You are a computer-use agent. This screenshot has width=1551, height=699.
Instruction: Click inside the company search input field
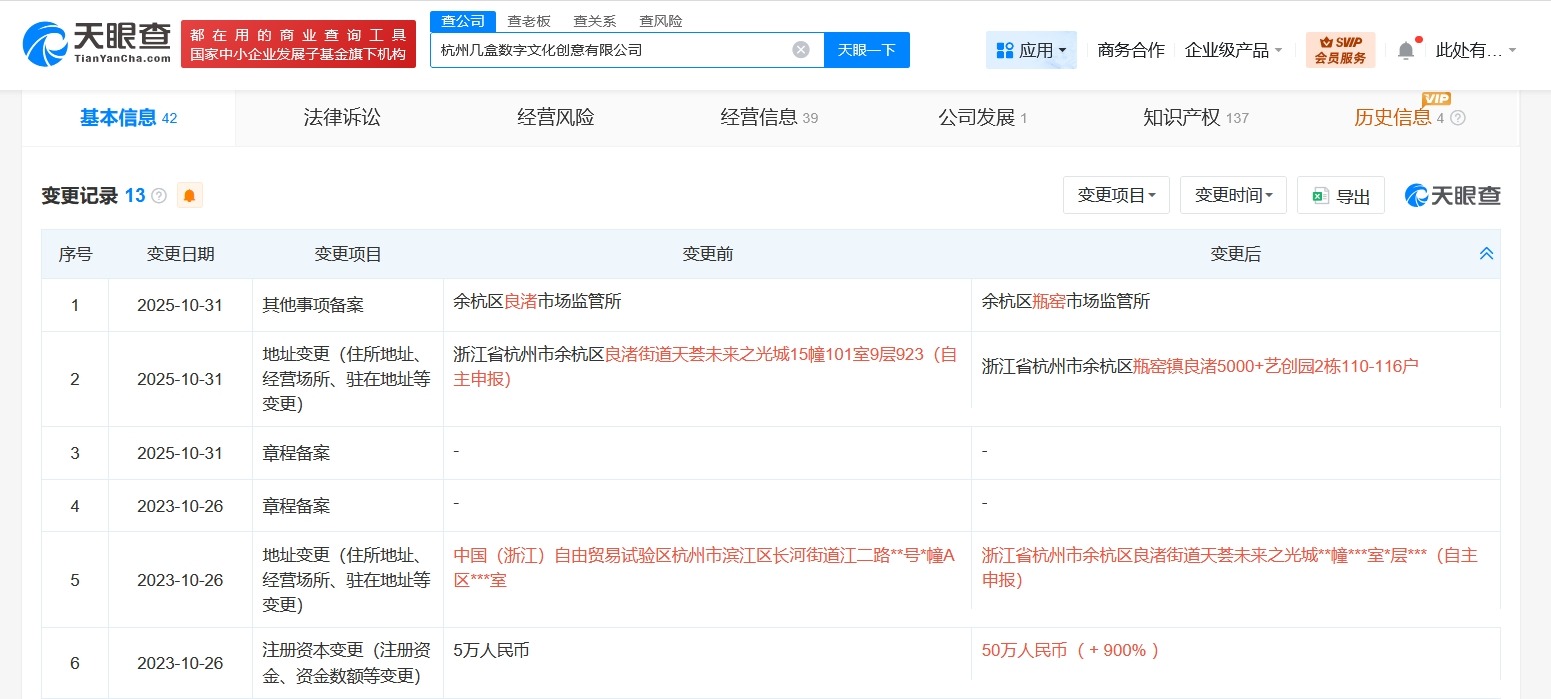[600, 49]
